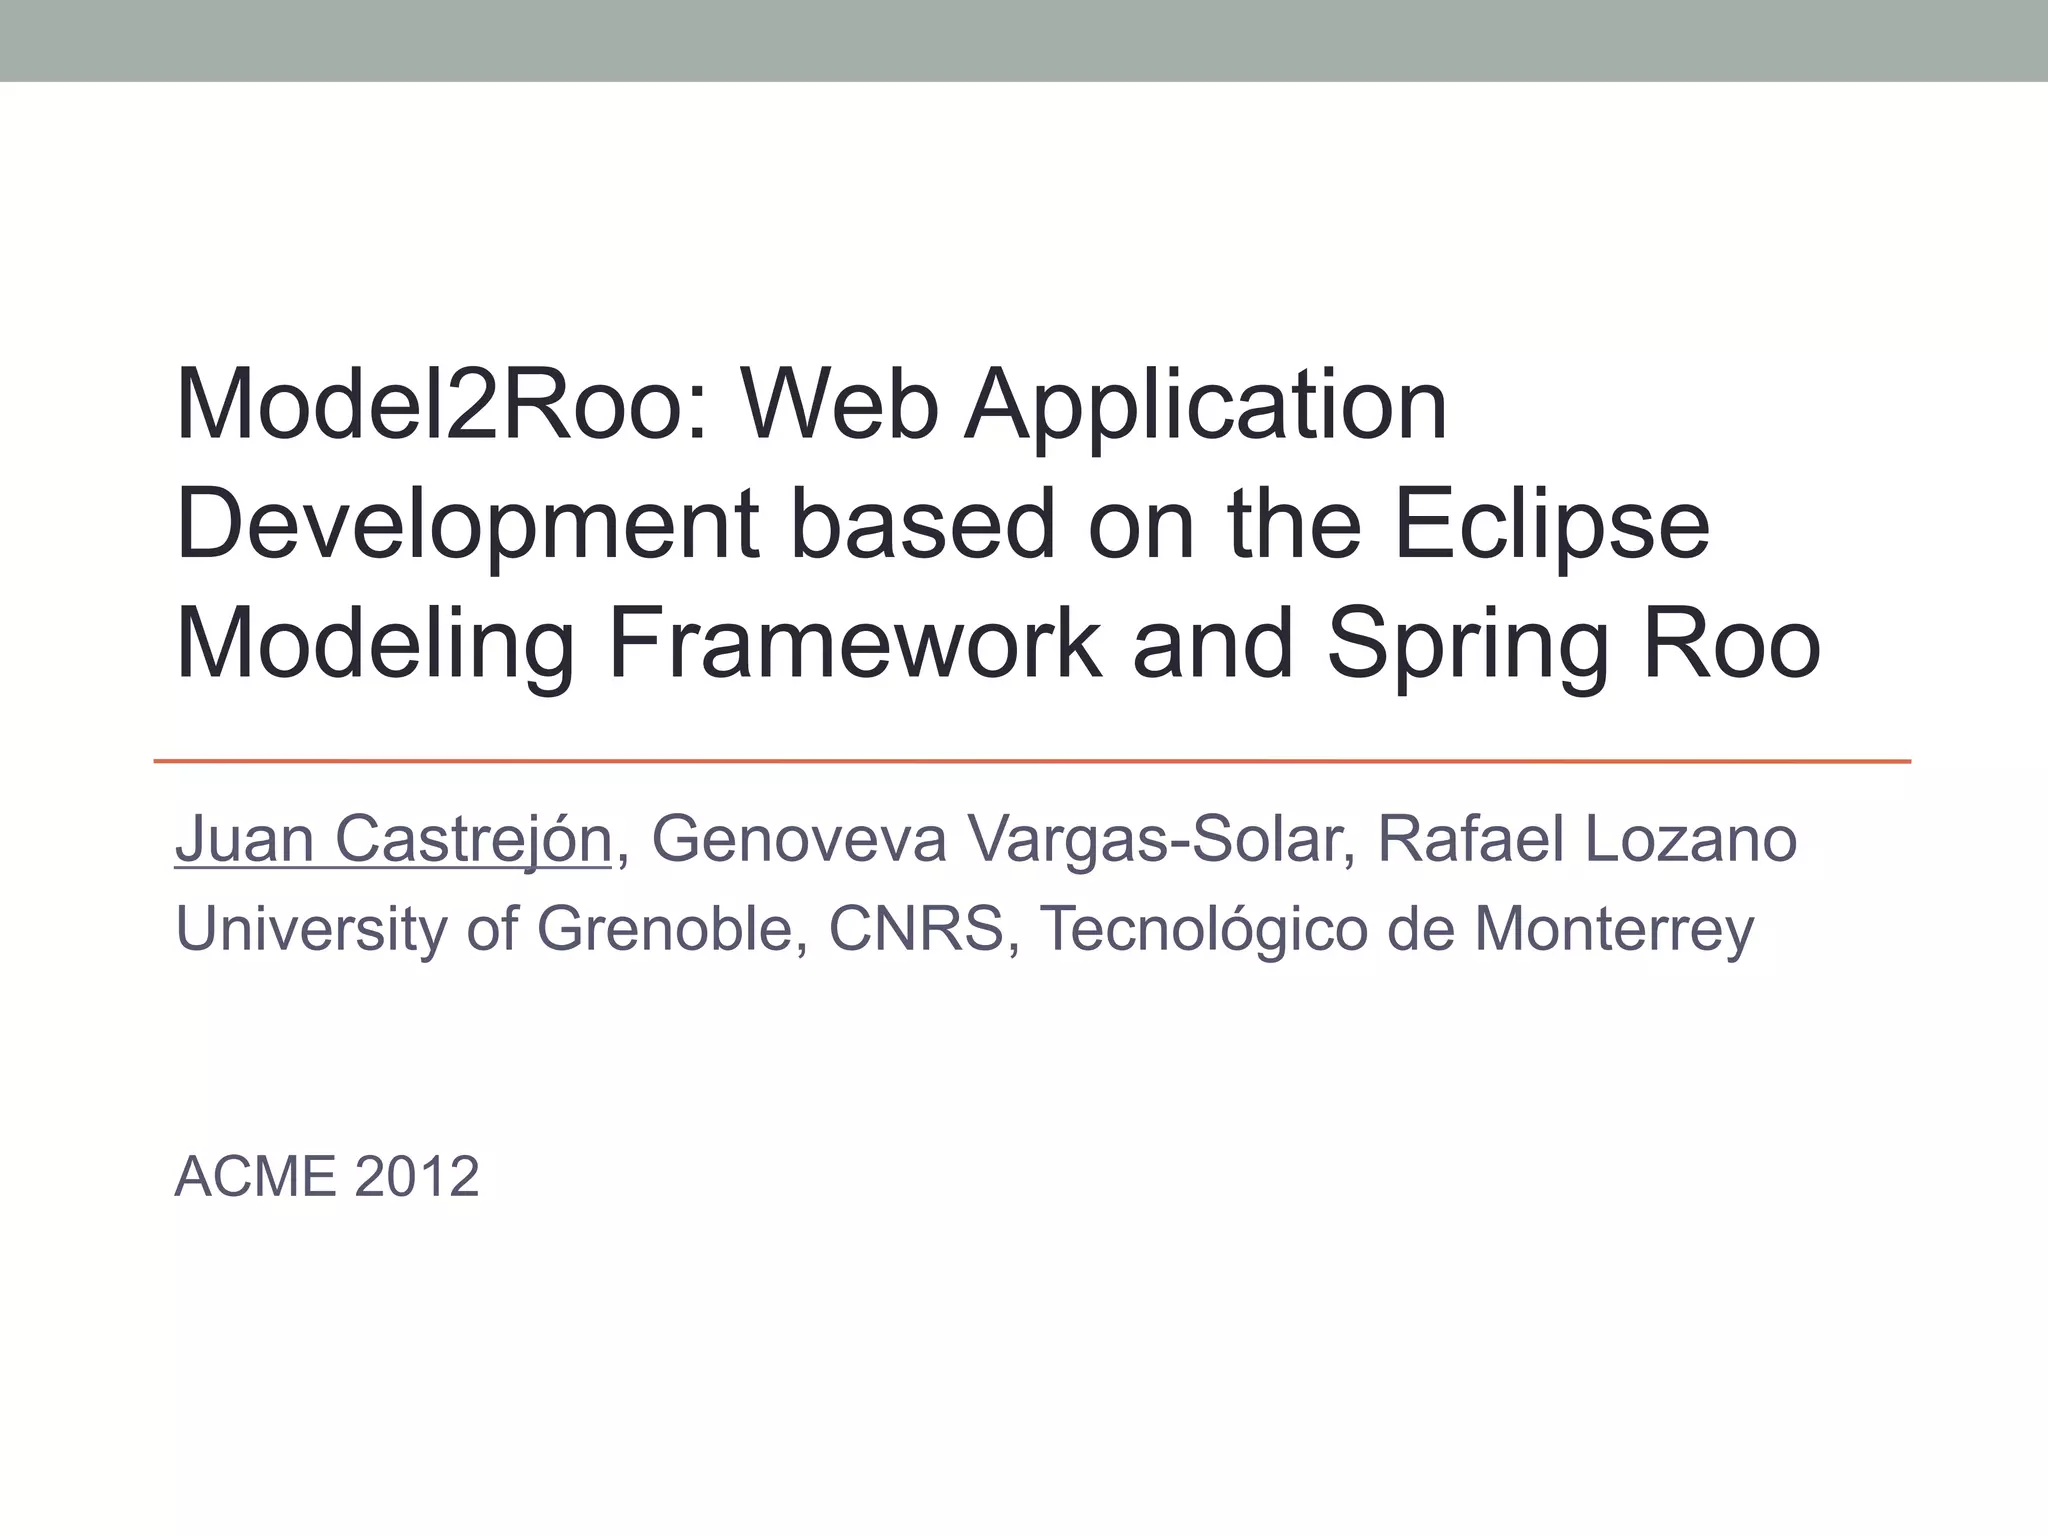This screenshot has width=2048, height=1536.
Task: Select the University of Grenoble text
Action: pos(485,929)
